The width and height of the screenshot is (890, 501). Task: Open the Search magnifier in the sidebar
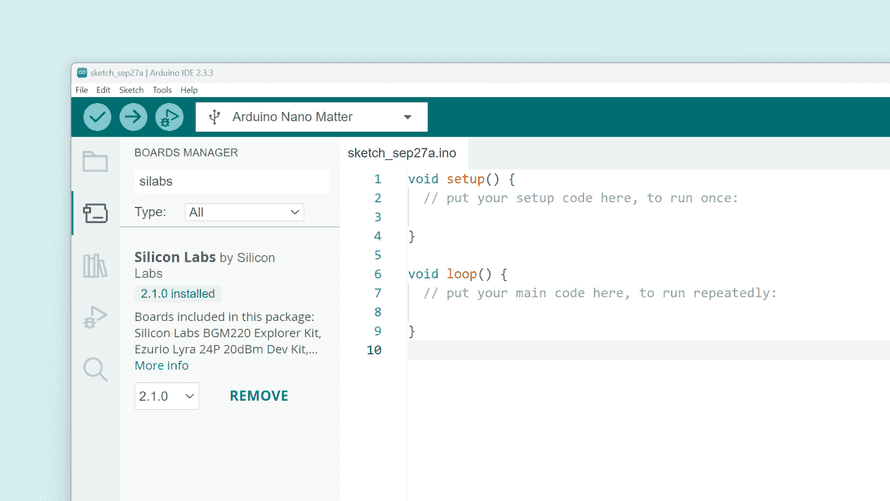[x=95, y=369]
